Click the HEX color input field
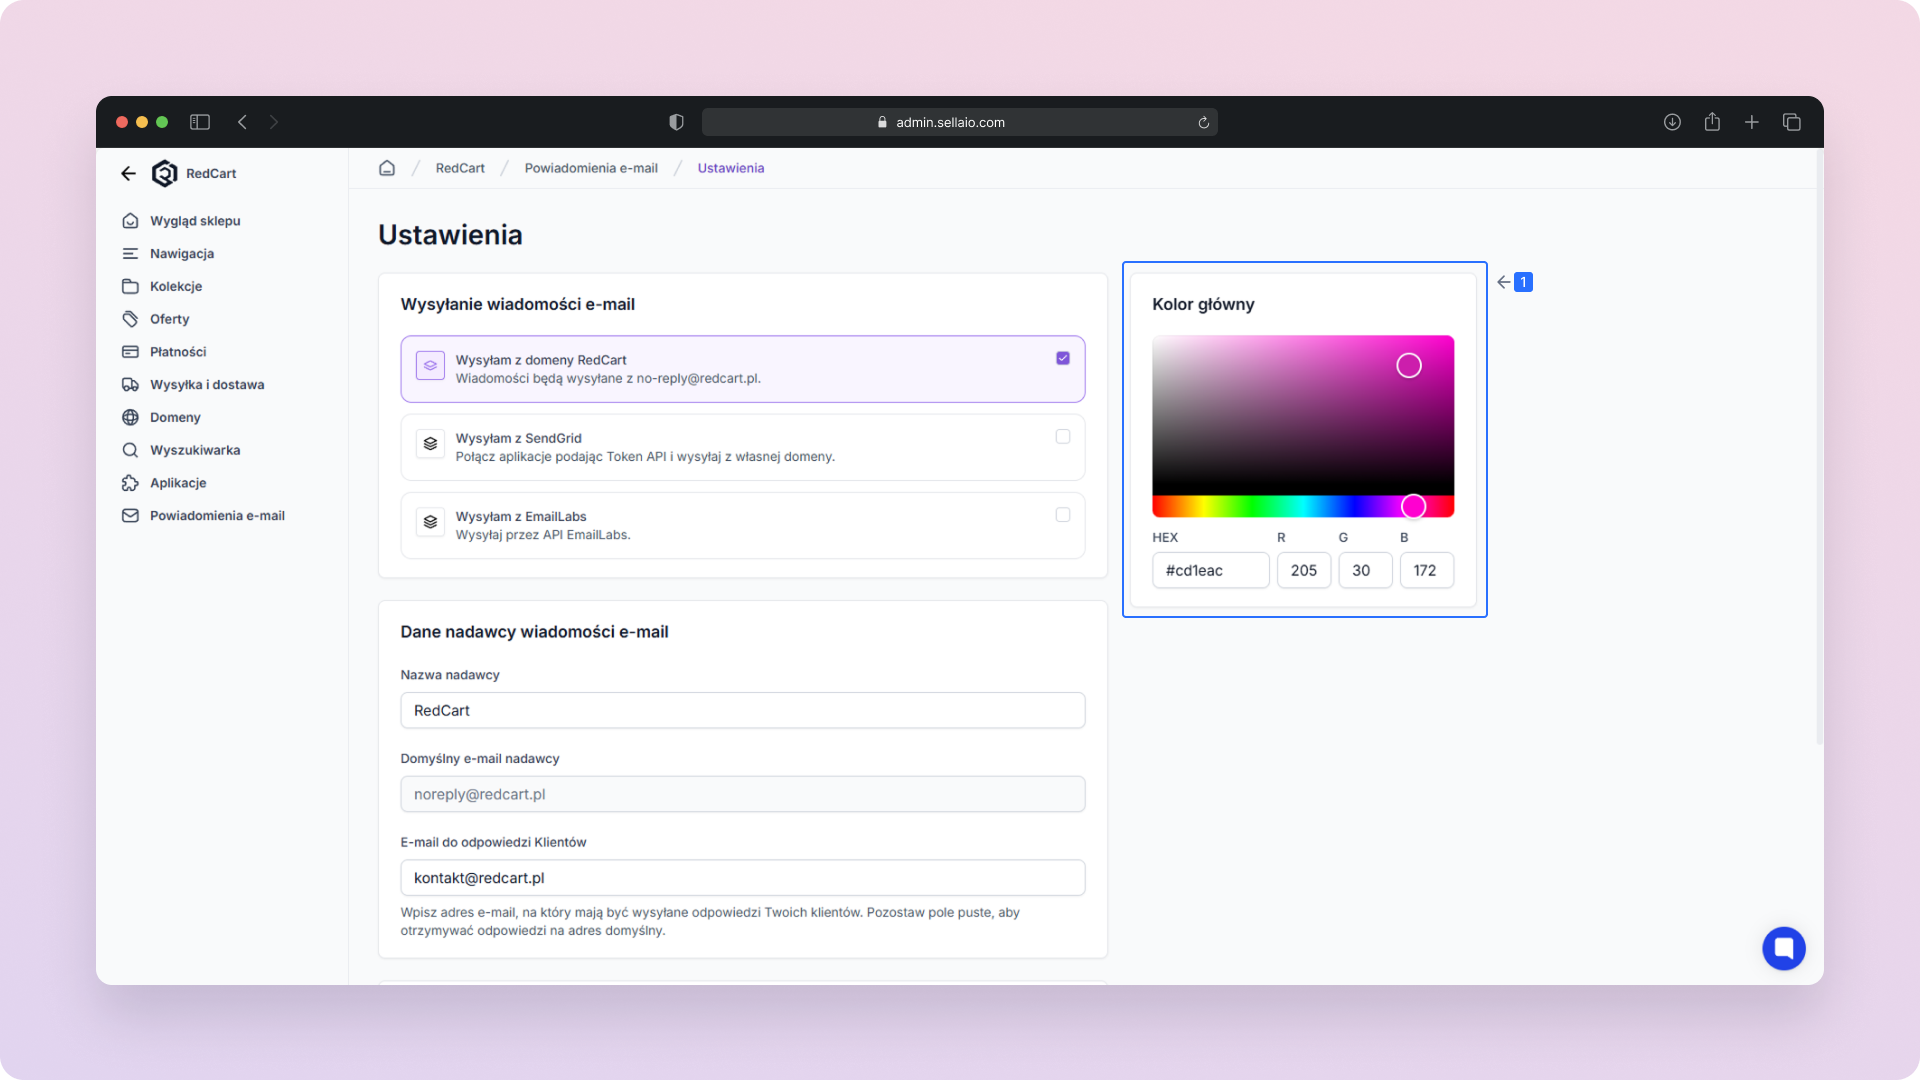 (x=1210, y=571)
